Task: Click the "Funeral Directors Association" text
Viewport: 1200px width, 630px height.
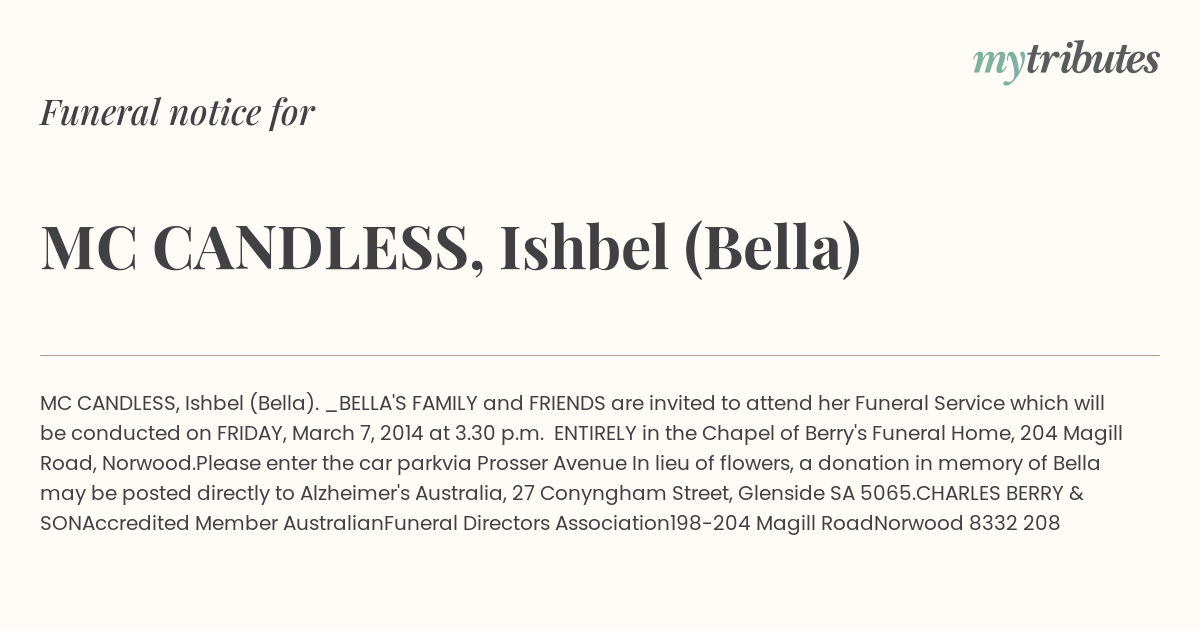Action: (527, 523)
